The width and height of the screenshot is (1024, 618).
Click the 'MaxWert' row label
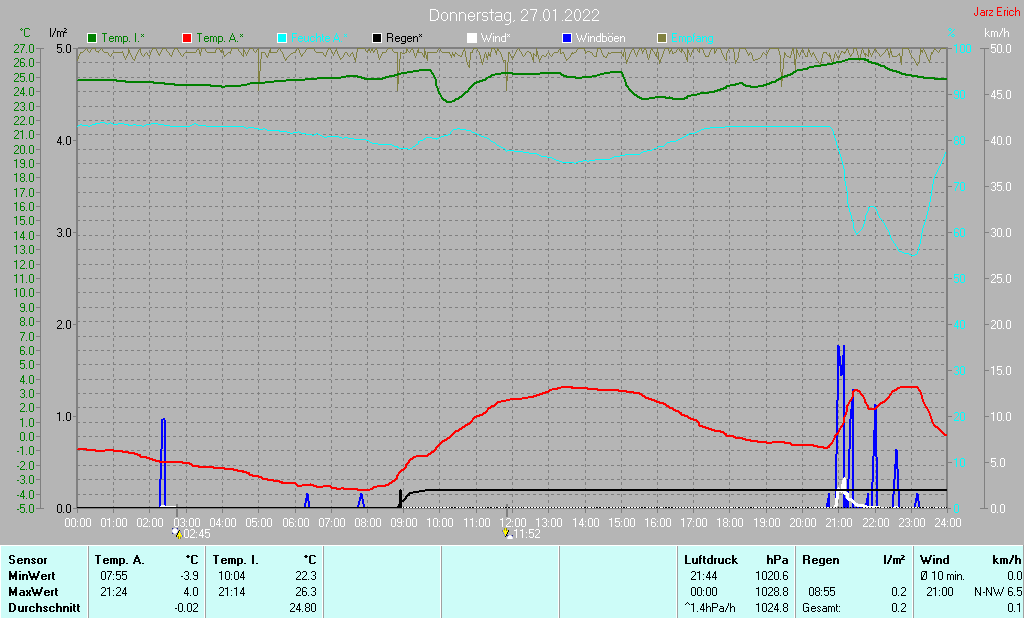[33, 592]
